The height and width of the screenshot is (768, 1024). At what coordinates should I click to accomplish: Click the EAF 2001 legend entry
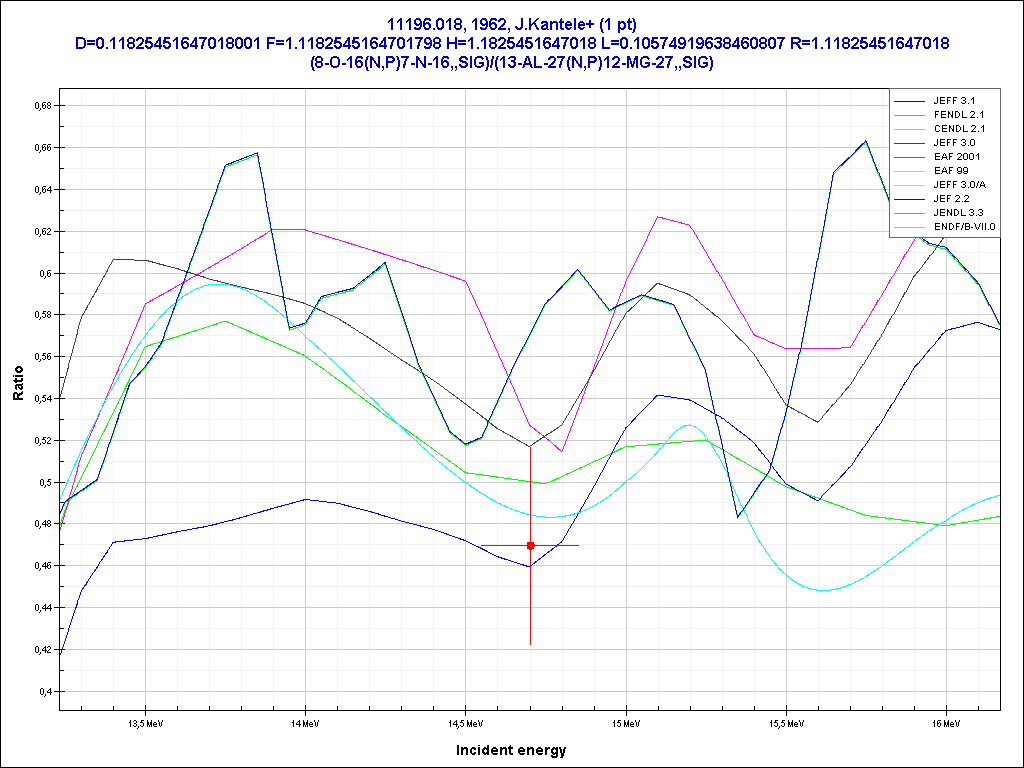point(956,157)
